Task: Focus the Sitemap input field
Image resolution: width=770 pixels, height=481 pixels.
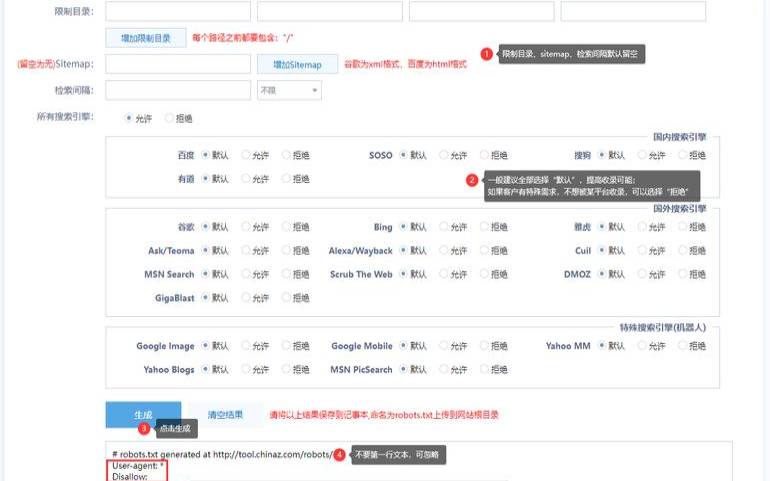Action: tap(177, 64)
